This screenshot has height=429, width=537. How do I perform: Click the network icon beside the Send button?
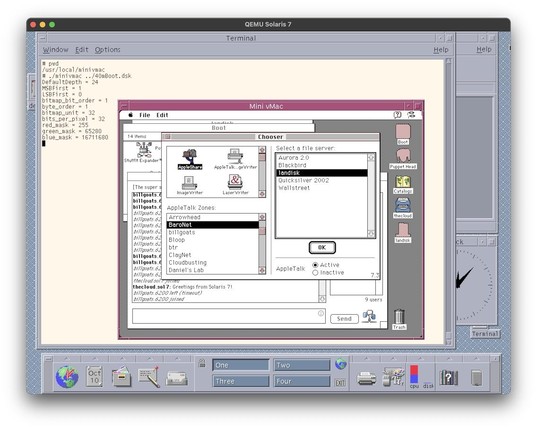pyautogui.click(x=369, y=317)
